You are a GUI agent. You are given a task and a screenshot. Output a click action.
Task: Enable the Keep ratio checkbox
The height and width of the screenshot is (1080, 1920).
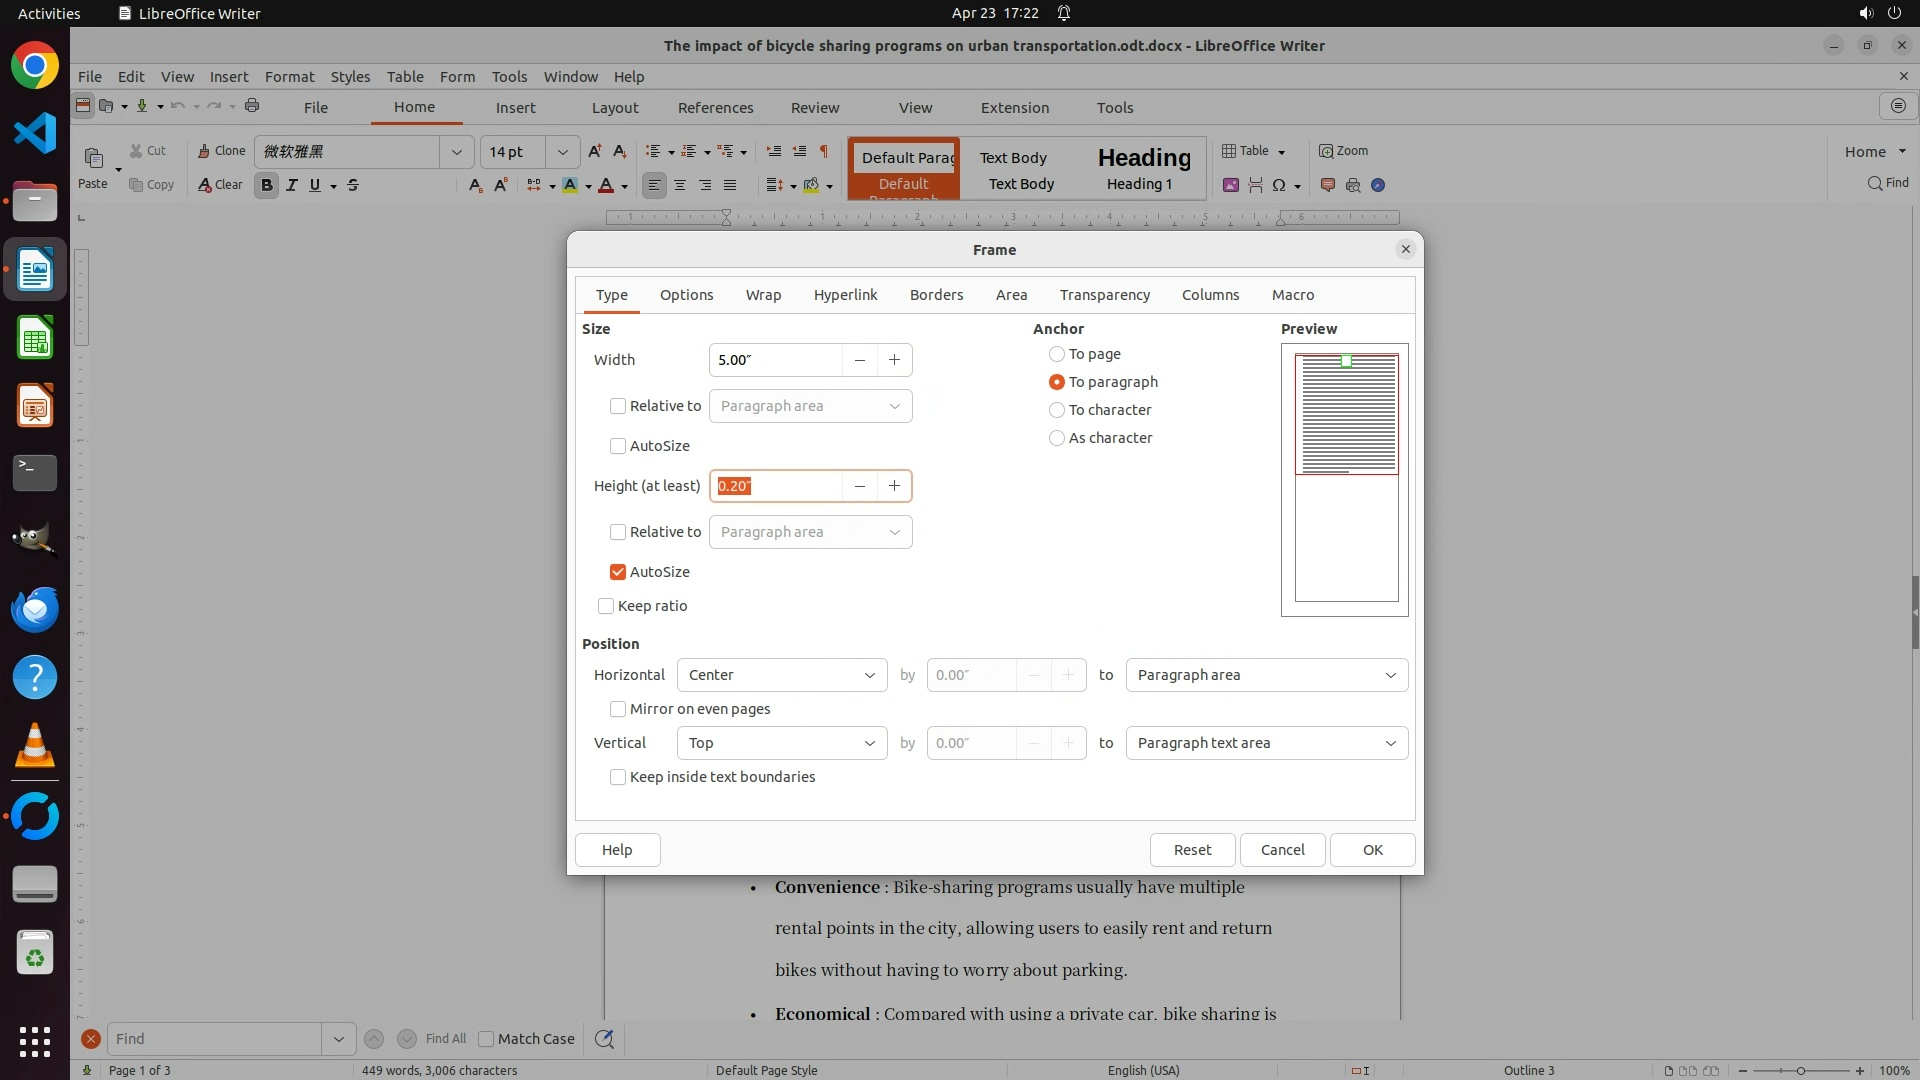[x=606, y=606]
